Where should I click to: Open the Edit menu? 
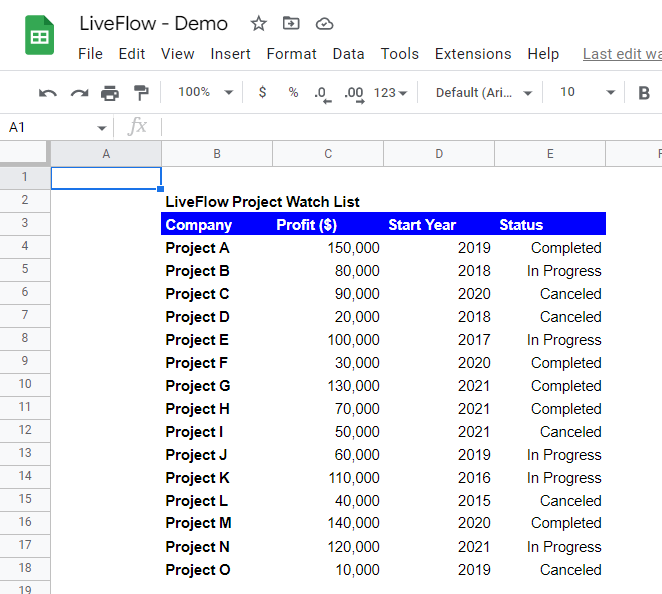[x=132, y=54]
